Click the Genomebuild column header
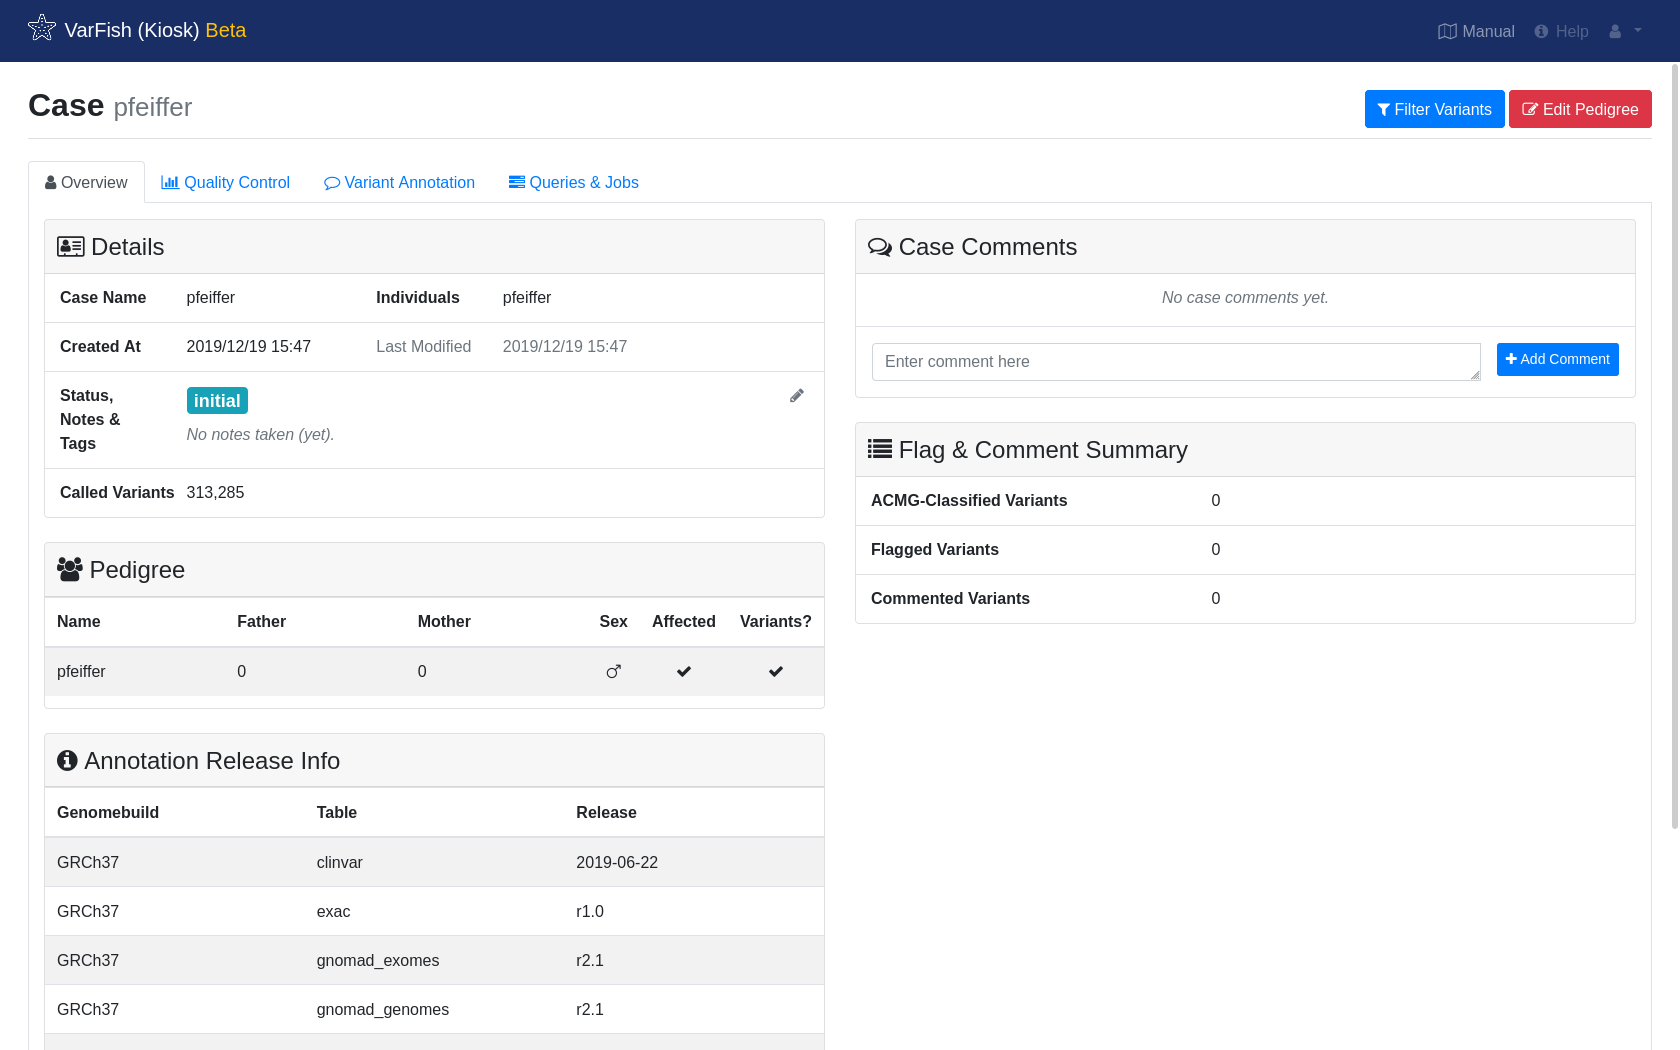The width and height of the screenshot is (1680, 1050). pyautogui.click(x=108, y=812)
